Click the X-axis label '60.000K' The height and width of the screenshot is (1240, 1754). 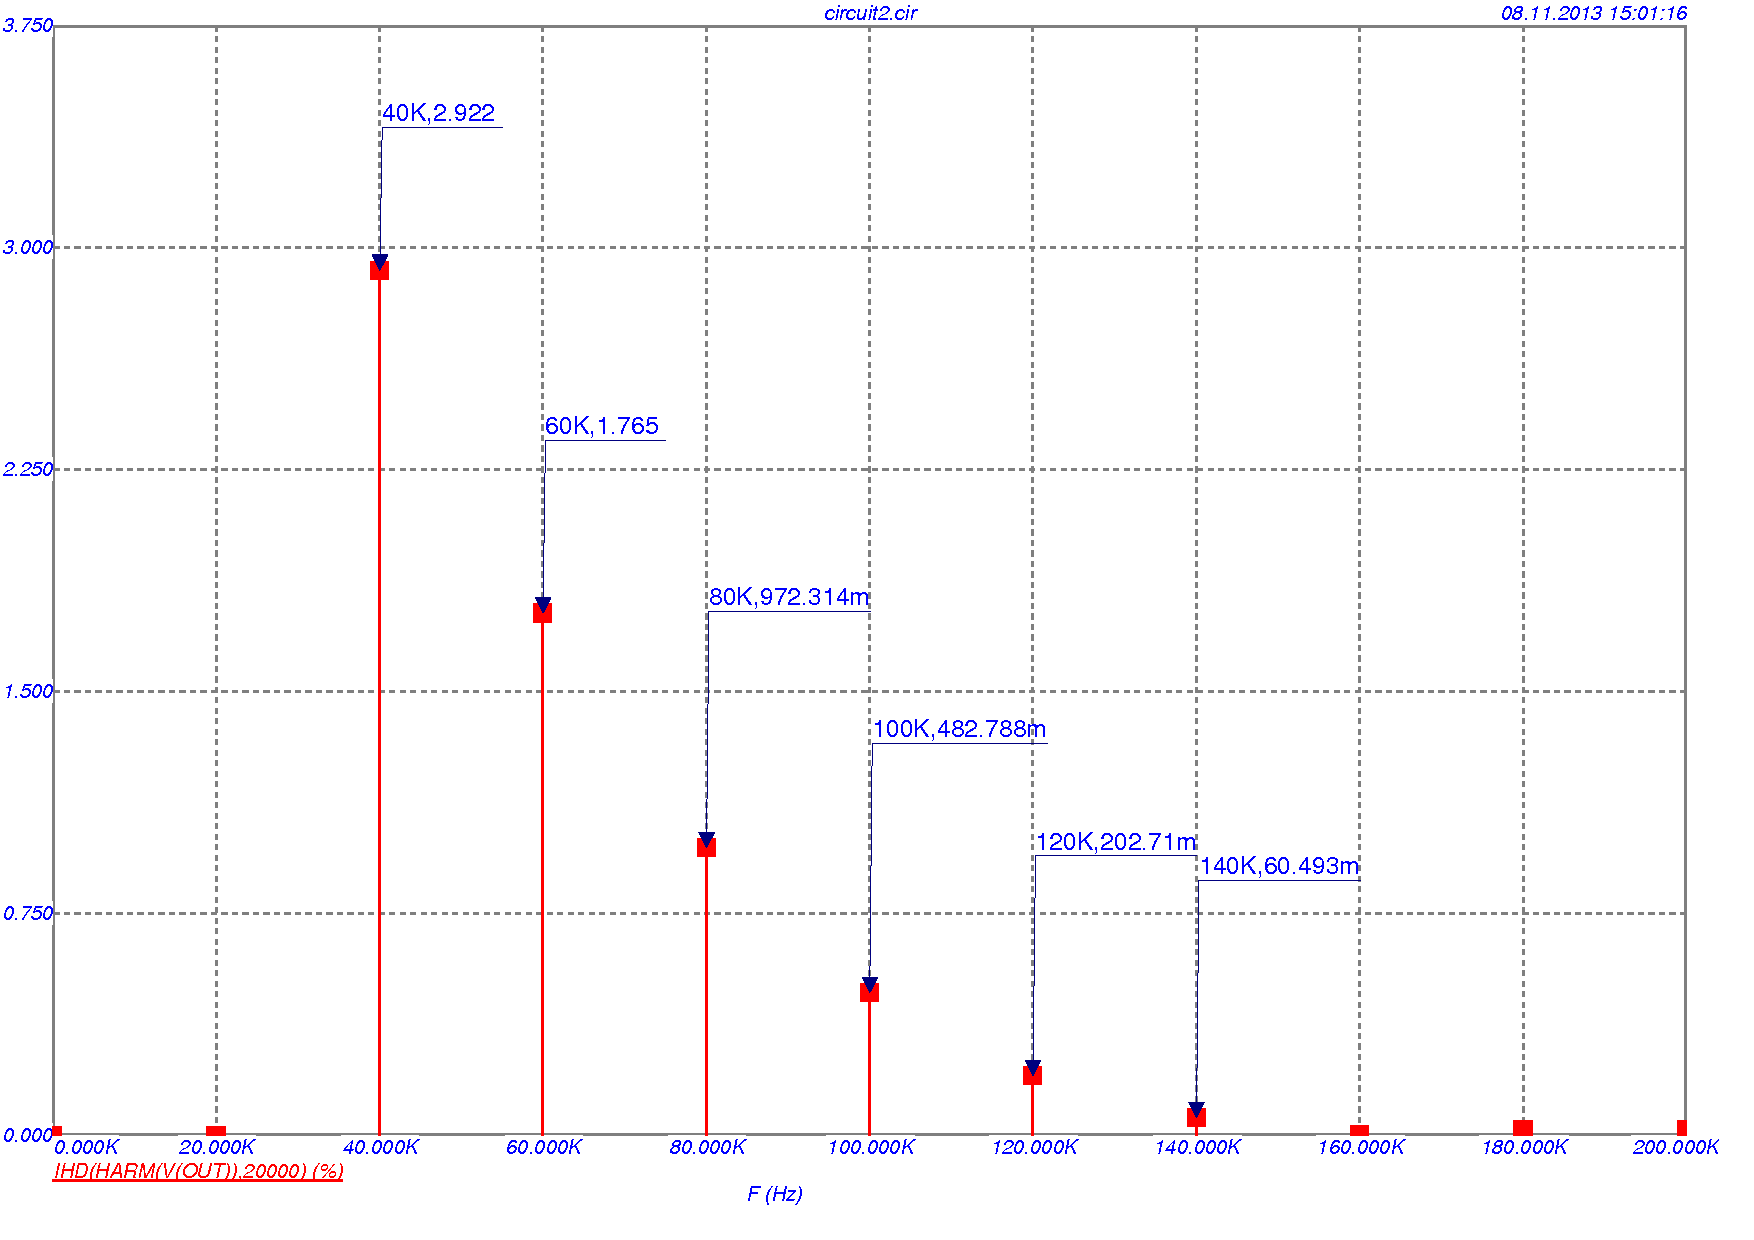[544, 1148]
